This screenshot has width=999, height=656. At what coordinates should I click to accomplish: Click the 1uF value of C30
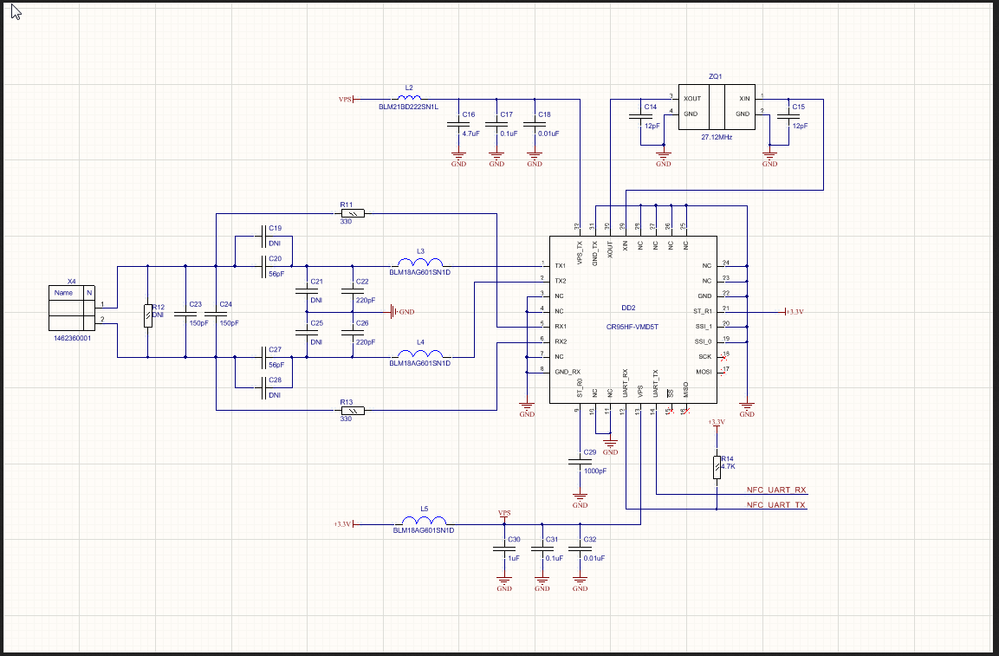pyautogui.click(x=514, y=559)
